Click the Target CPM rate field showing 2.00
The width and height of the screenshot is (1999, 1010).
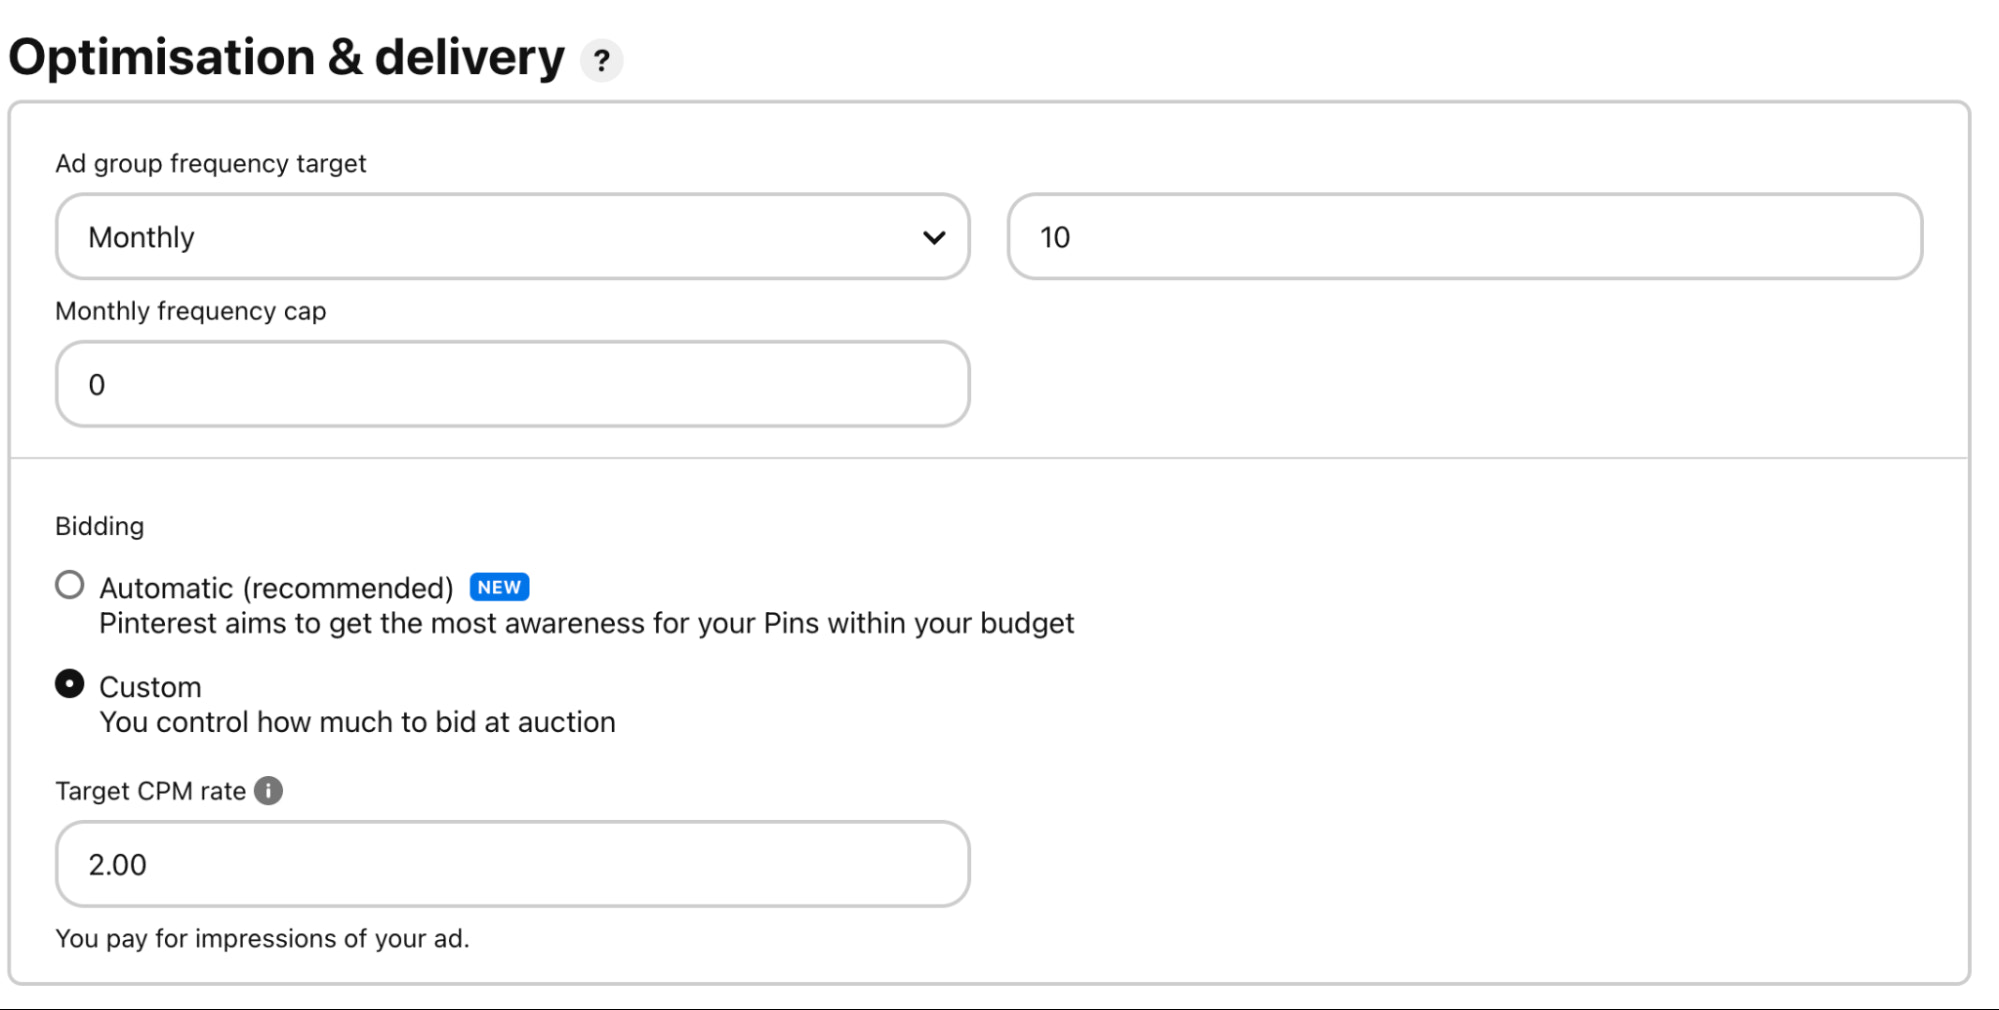tap(512, 864)
